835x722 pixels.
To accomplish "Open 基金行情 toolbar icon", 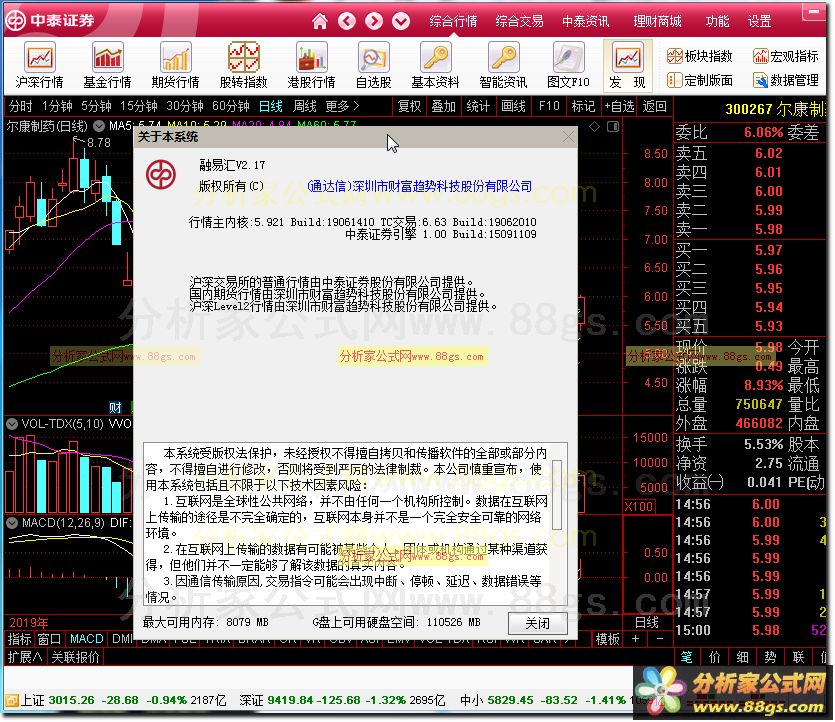I will (107, 65).
